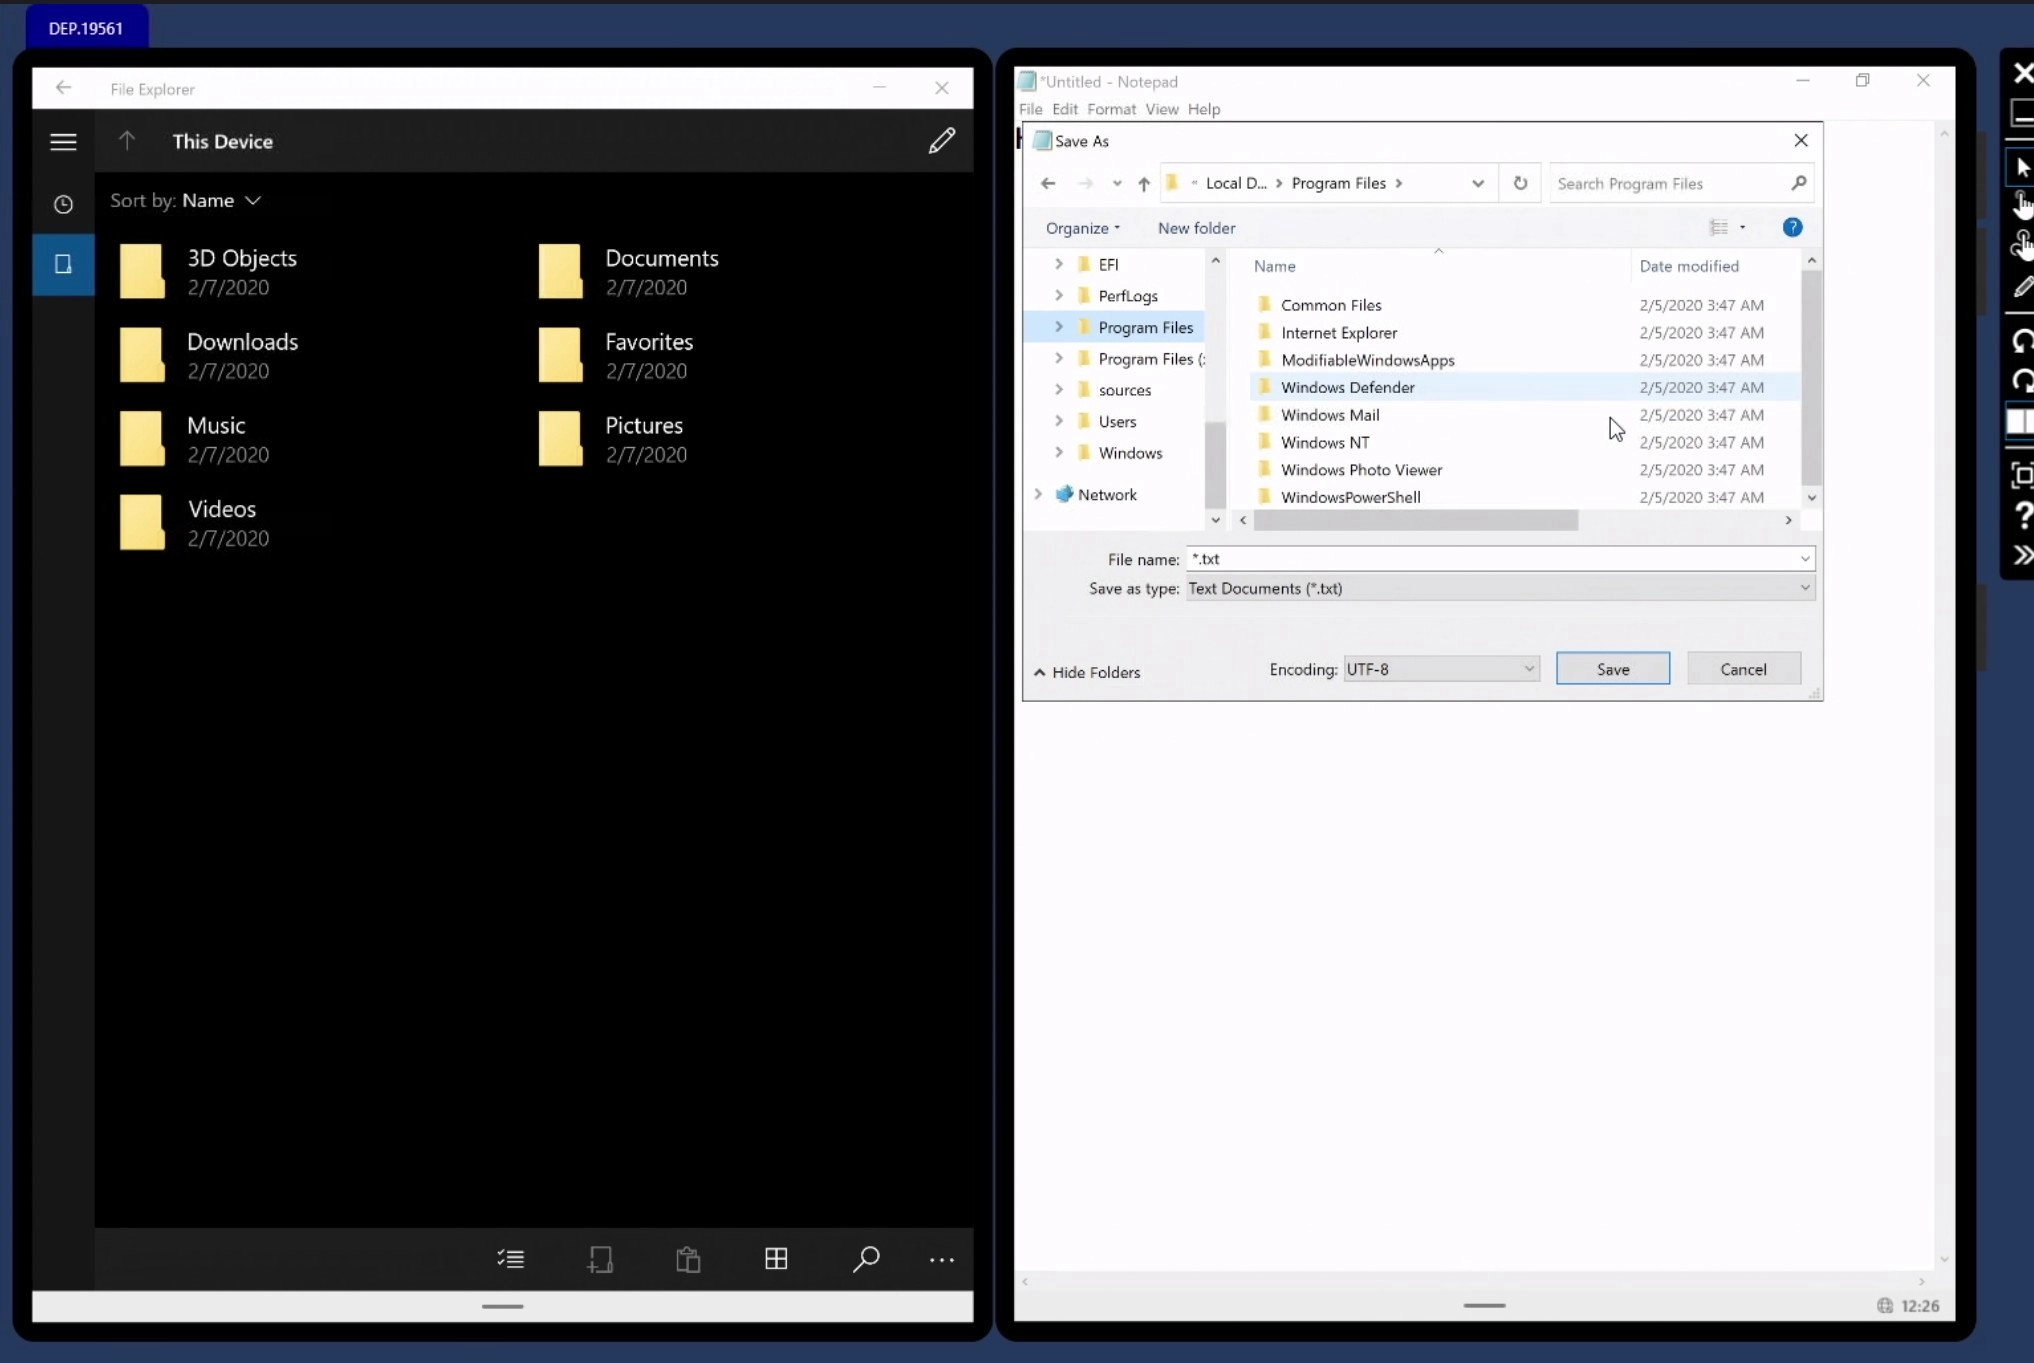Sort by Date modified column header
Screen dimensions: 2034x1363
click(1688, 266)
